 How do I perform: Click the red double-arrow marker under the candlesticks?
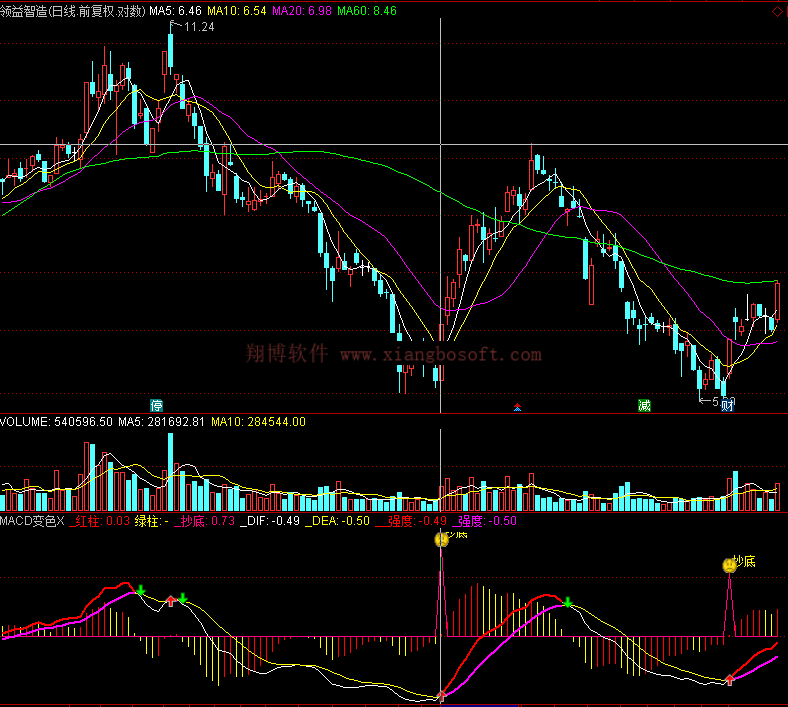[x=517, y=407]
